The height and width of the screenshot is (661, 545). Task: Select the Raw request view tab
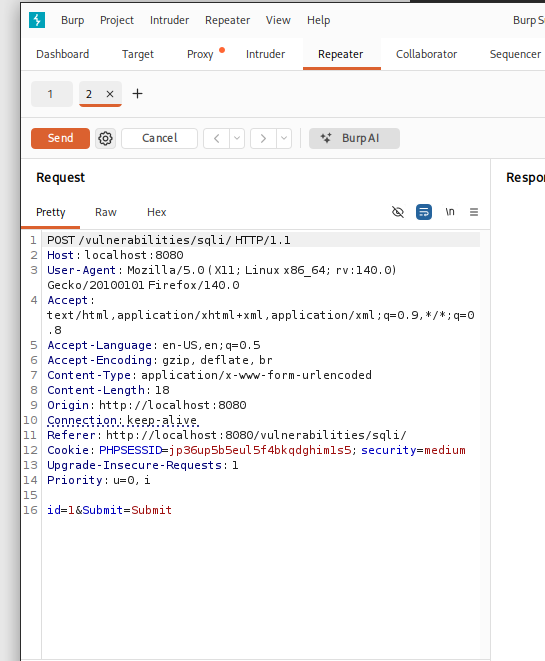(106, 212)
